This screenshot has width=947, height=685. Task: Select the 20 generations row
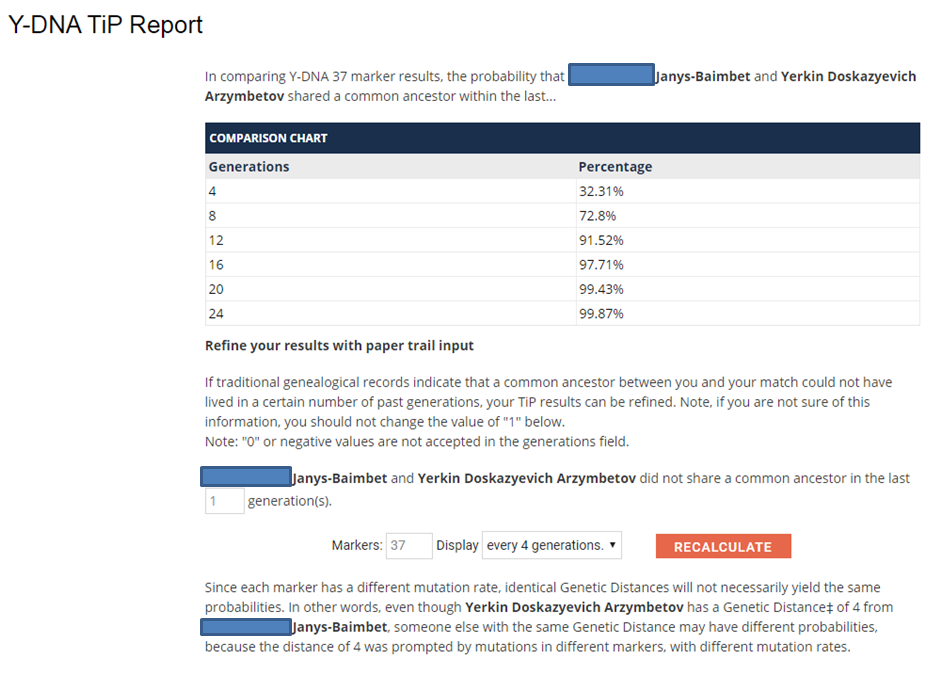(x=562, y=289)
